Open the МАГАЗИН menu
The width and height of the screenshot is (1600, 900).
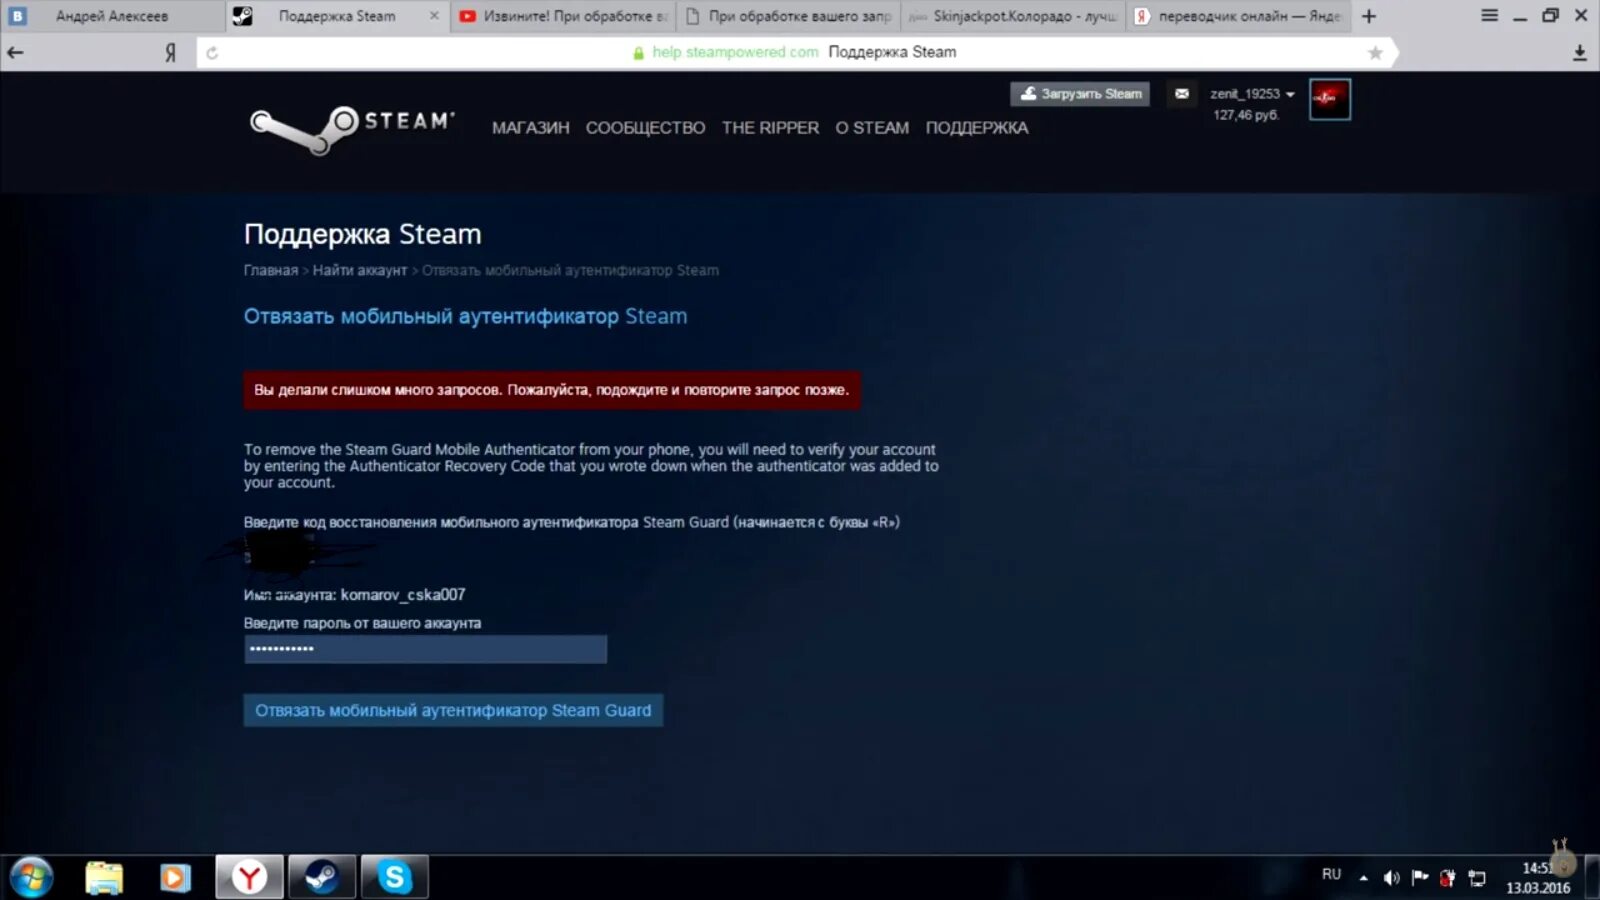[x=530, y=128]
